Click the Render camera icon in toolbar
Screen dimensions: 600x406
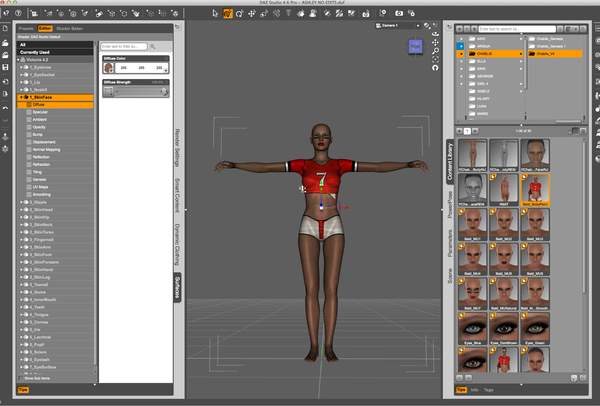(399, 13)
